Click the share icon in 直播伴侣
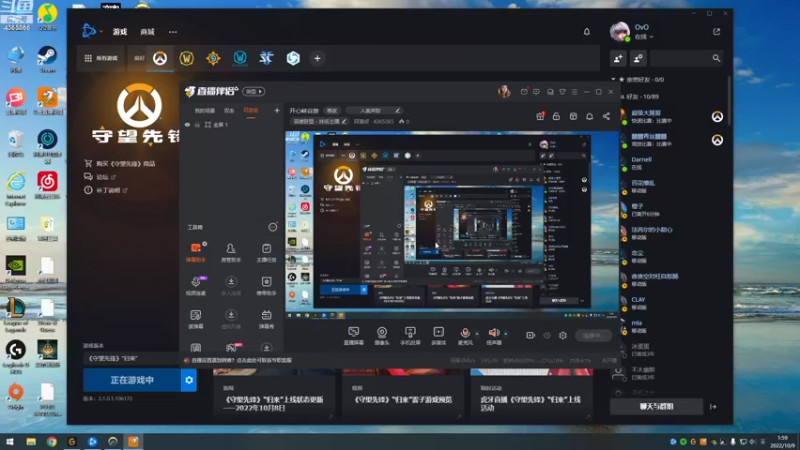Screen dimensions: 800x450 [x=606, y=116]
